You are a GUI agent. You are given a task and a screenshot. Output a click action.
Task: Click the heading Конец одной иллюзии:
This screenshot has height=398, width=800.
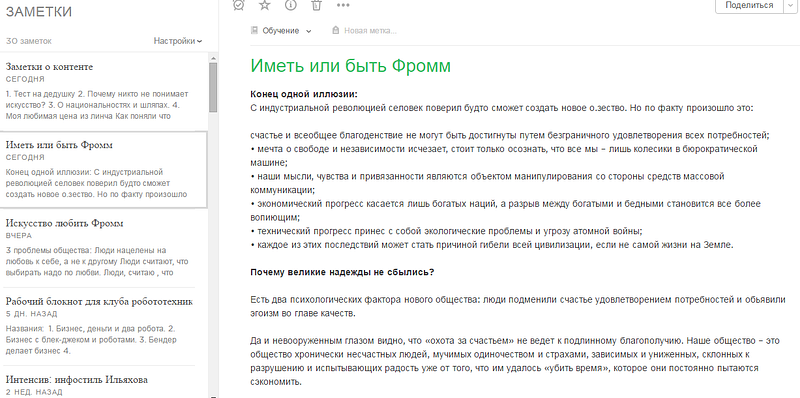coord(304,94)
